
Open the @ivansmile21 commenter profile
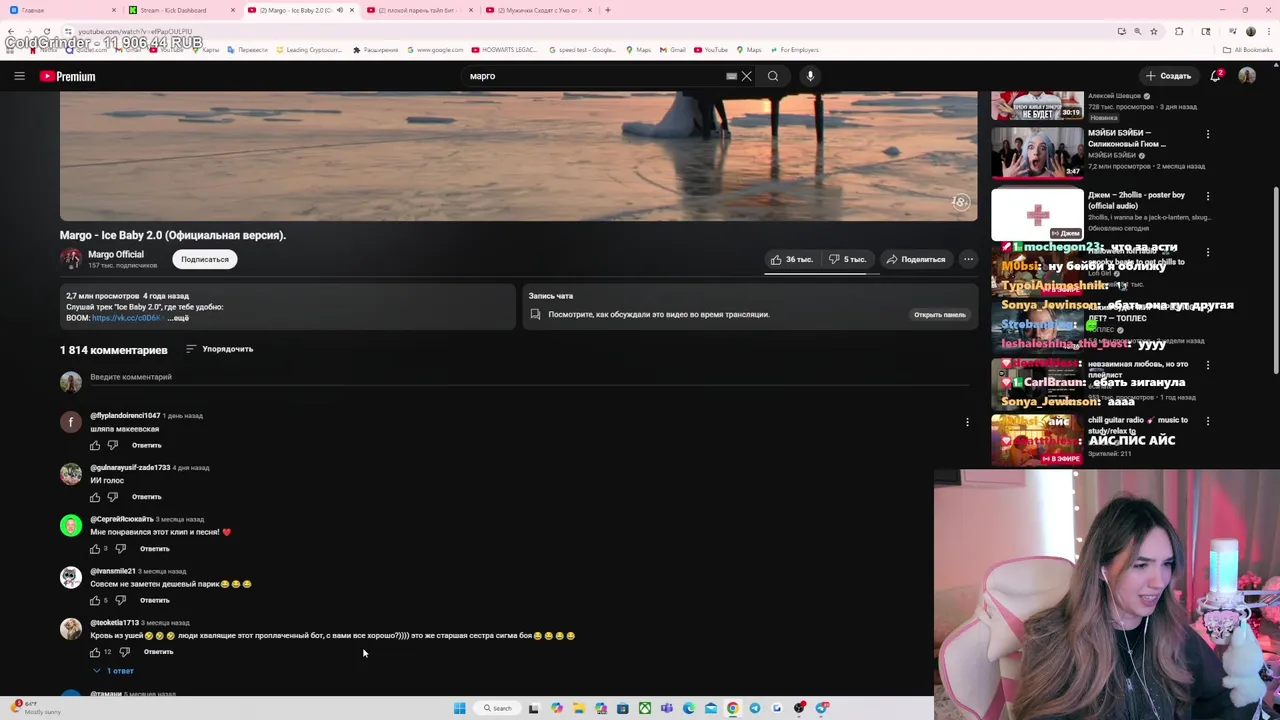coord(113,571)
